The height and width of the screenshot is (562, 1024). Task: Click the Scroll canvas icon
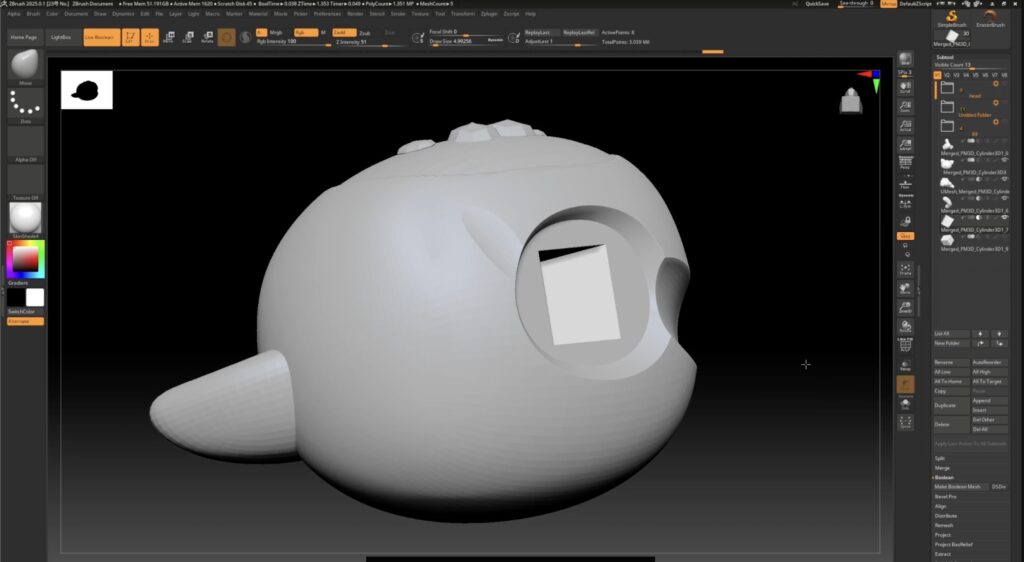tap(904, 87)
